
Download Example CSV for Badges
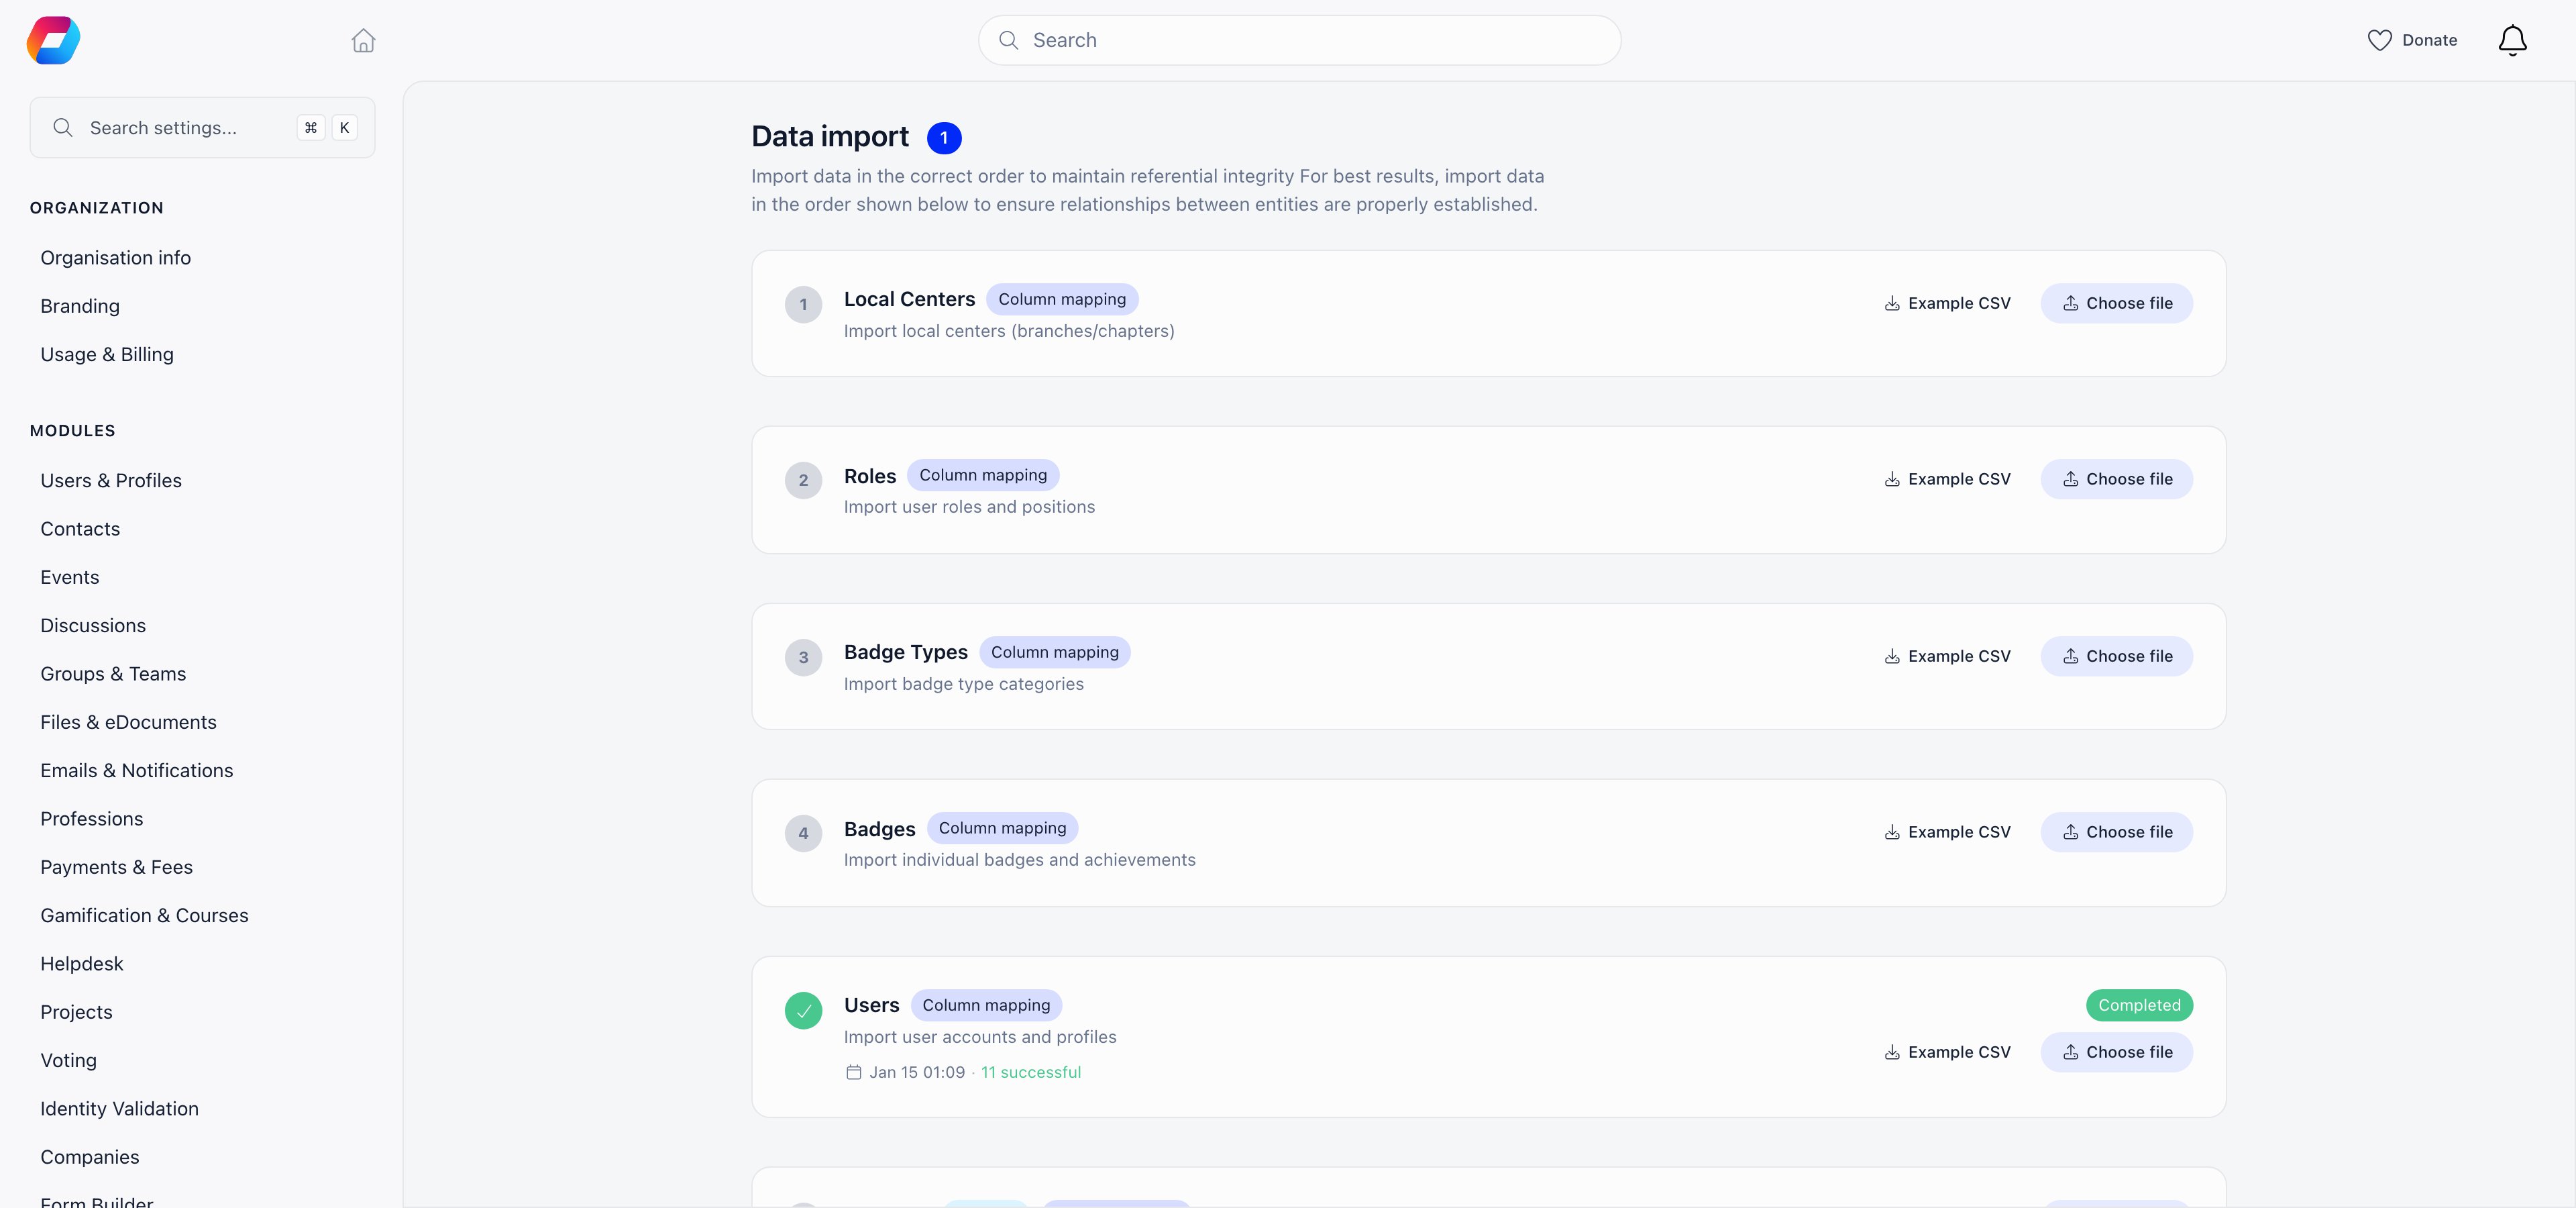(1947, 832)
